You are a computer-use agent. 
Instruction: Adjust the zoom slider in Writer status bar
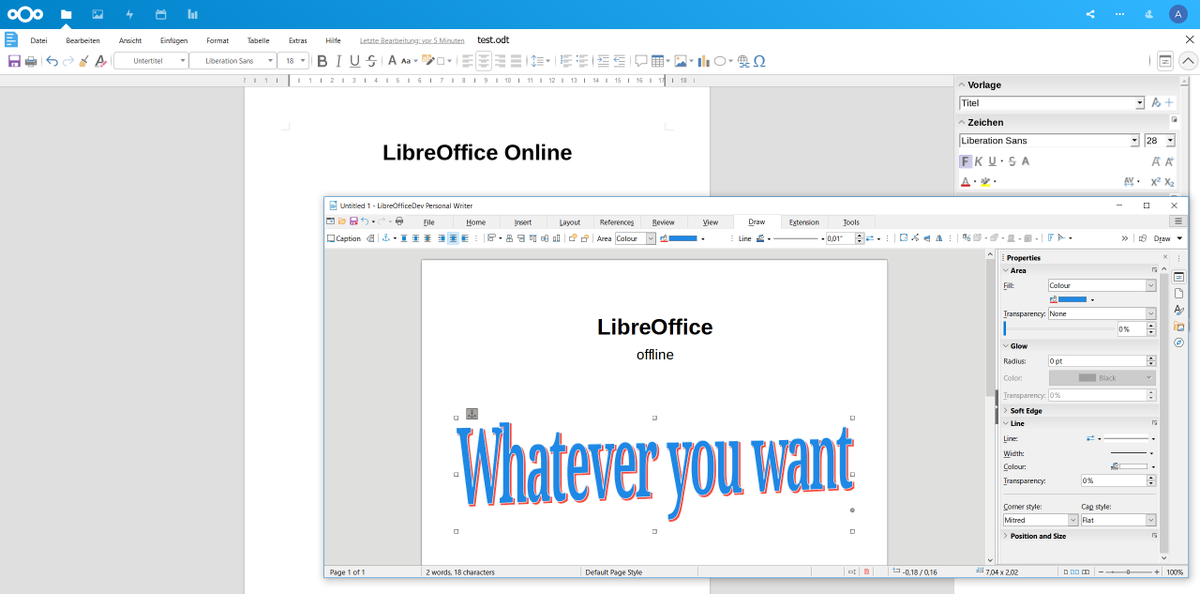[1128, 572]
